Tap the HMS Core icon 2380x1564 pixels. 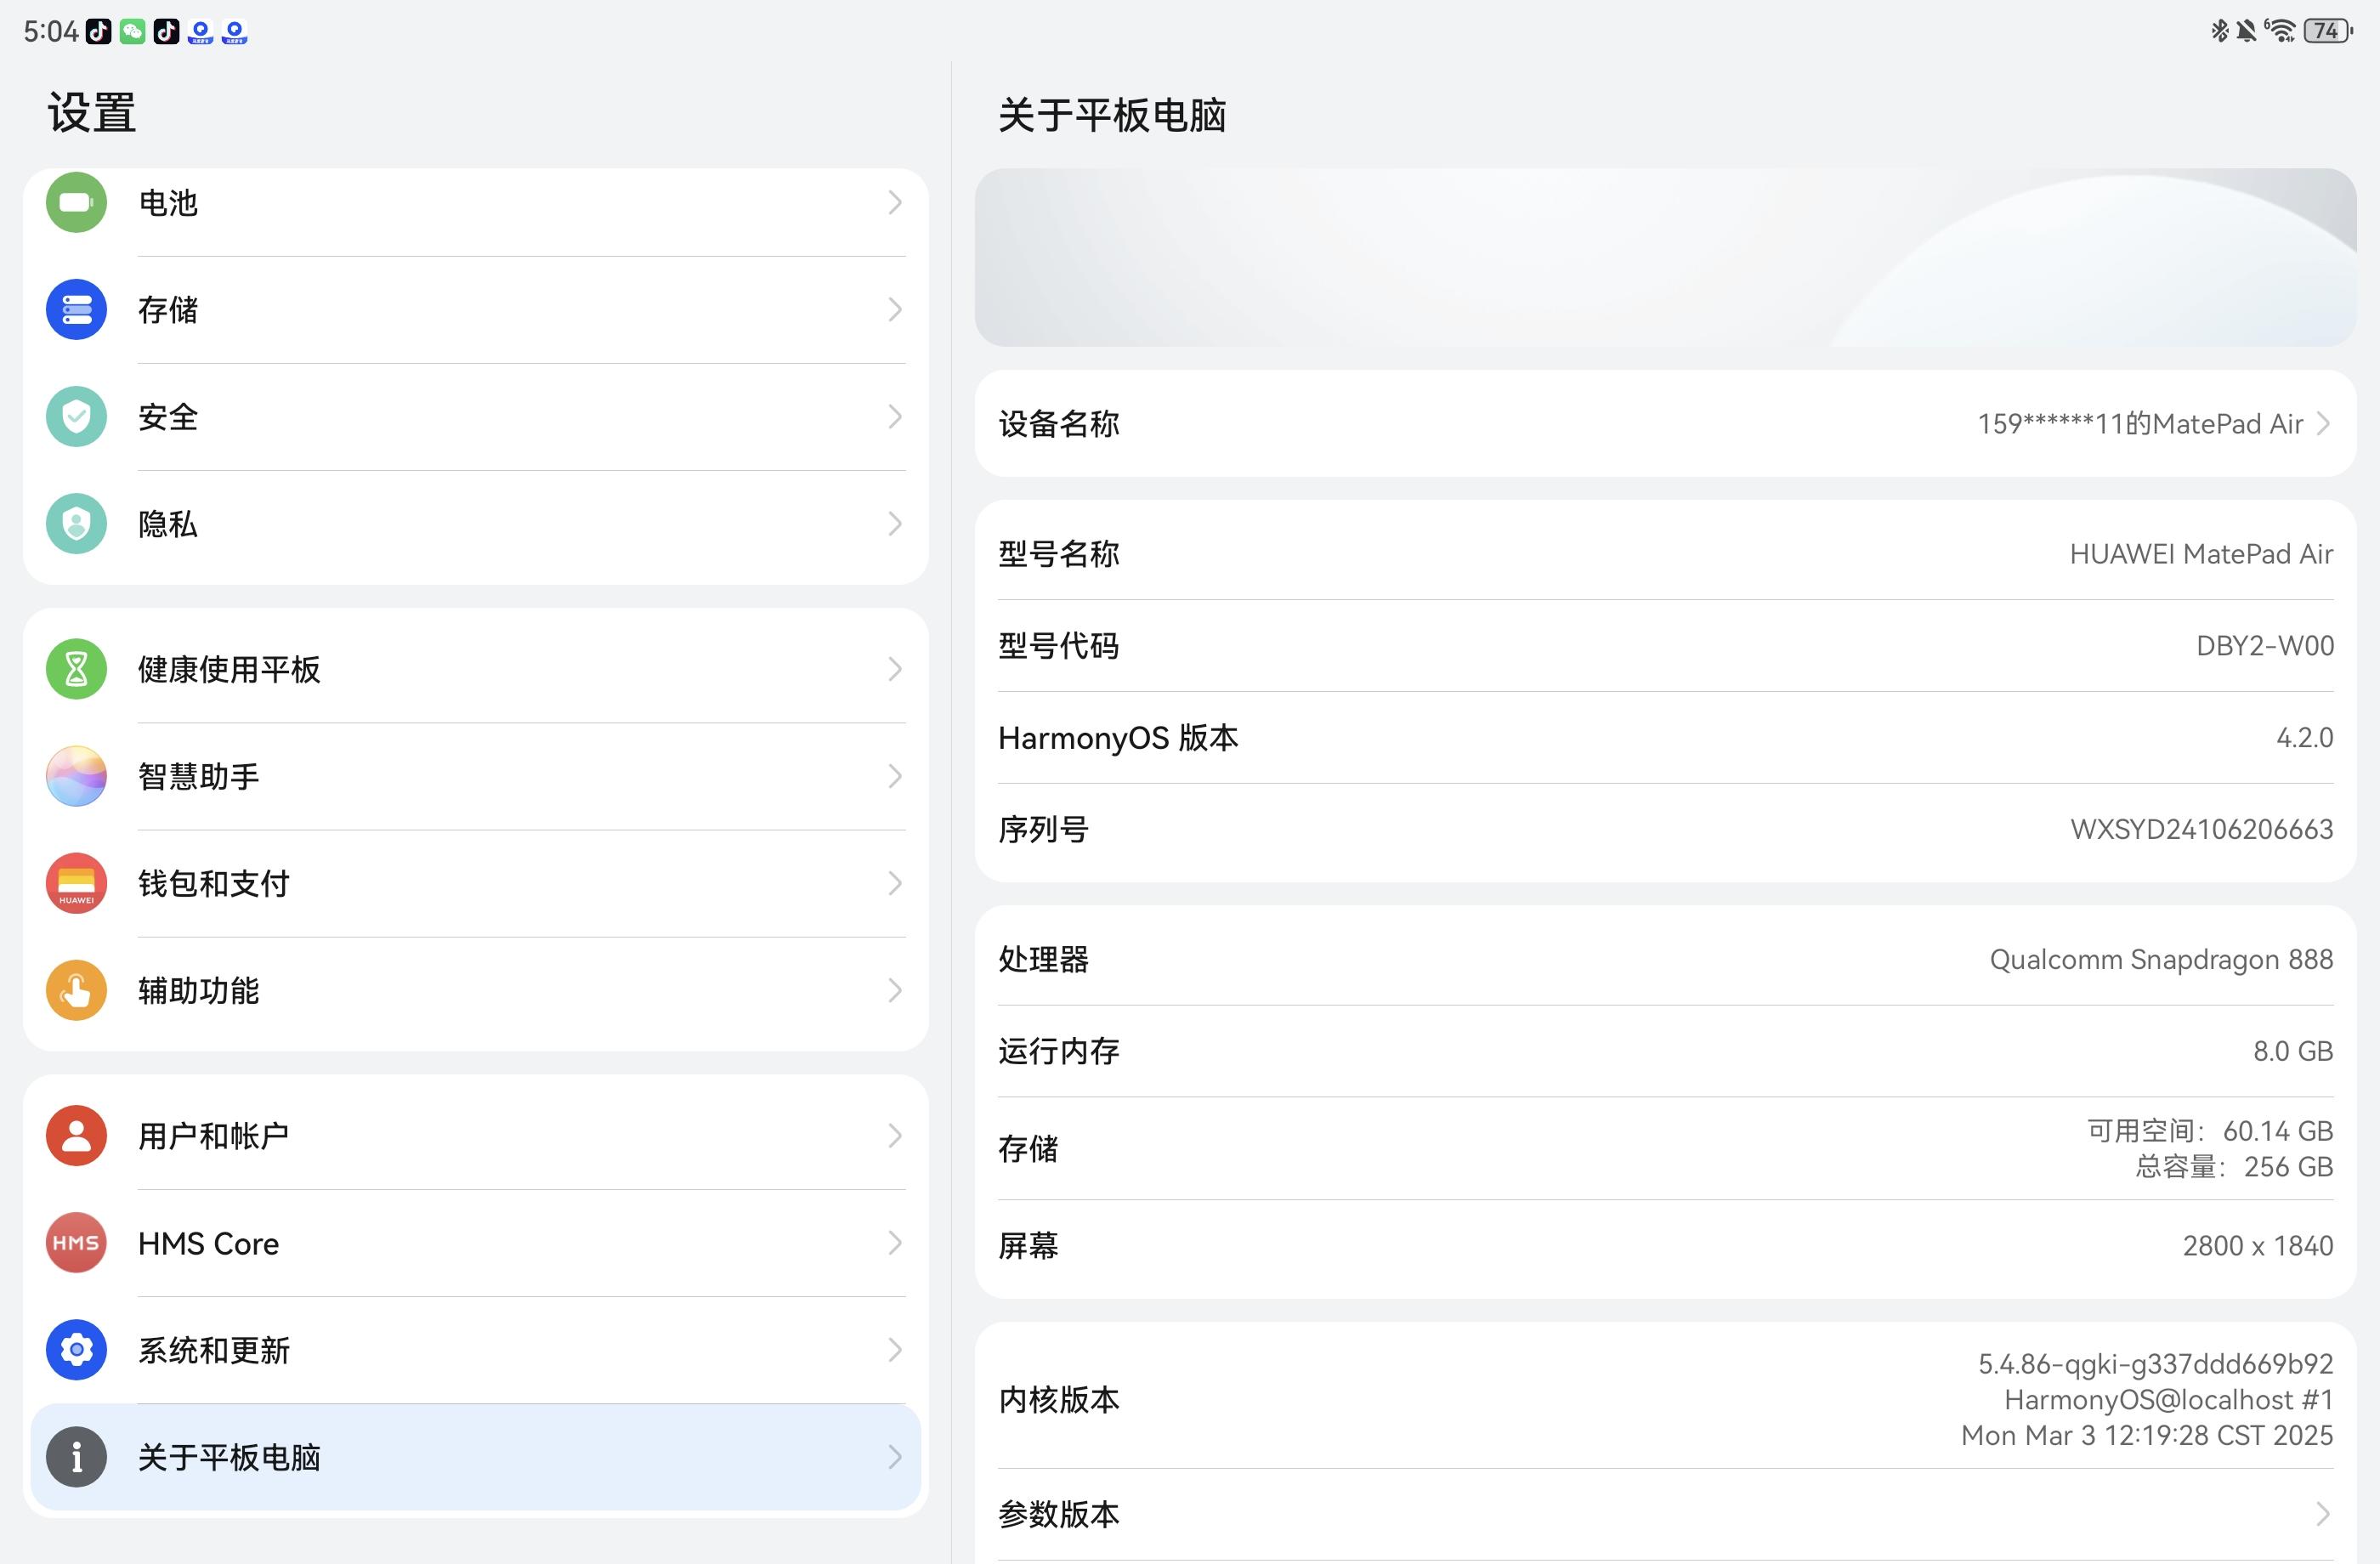tap(76, 1243)
